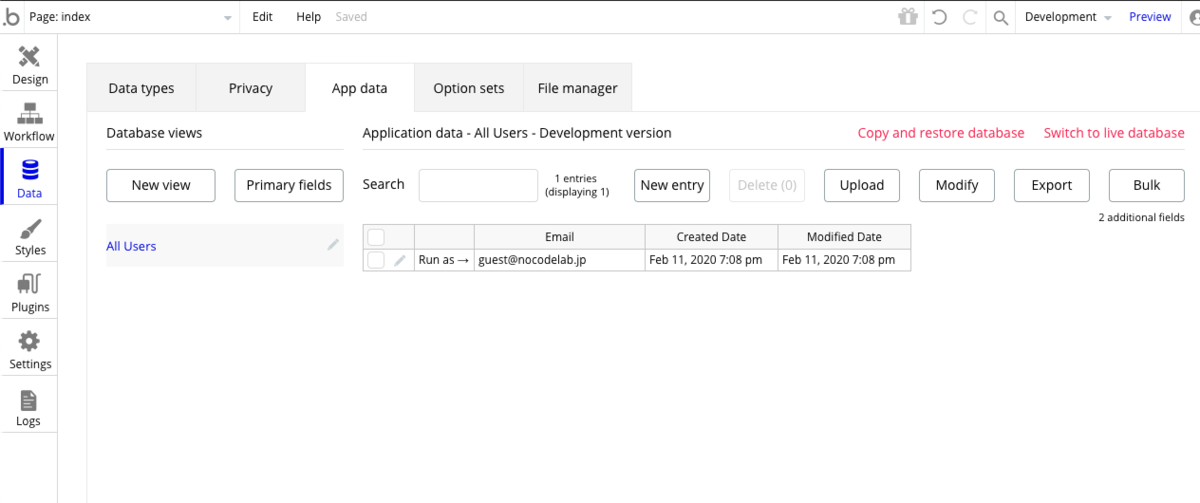Click the gift icon in top bar
Screen dimensions: 1200x503
coord(907,17)
